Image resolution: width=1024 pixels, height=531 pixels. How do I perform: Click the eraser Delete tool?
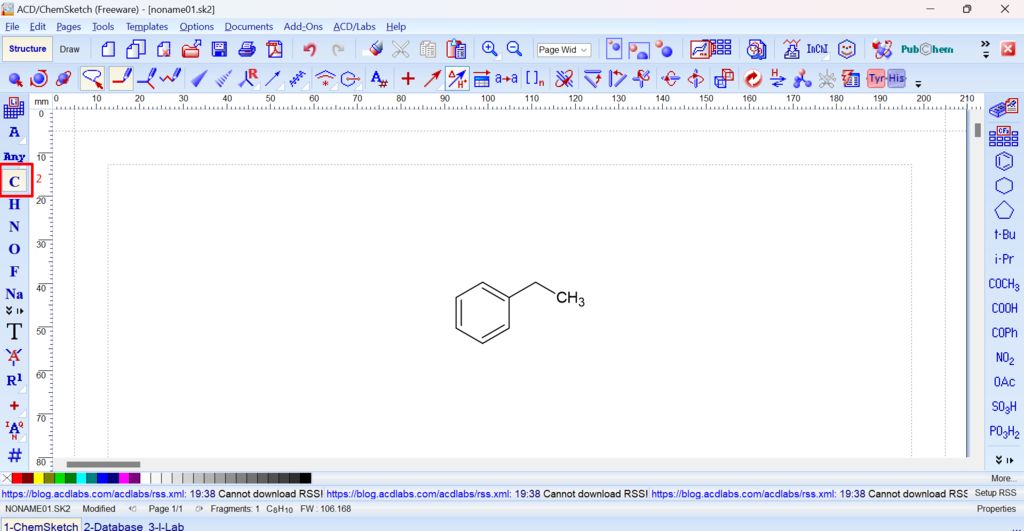click(376, 48)
